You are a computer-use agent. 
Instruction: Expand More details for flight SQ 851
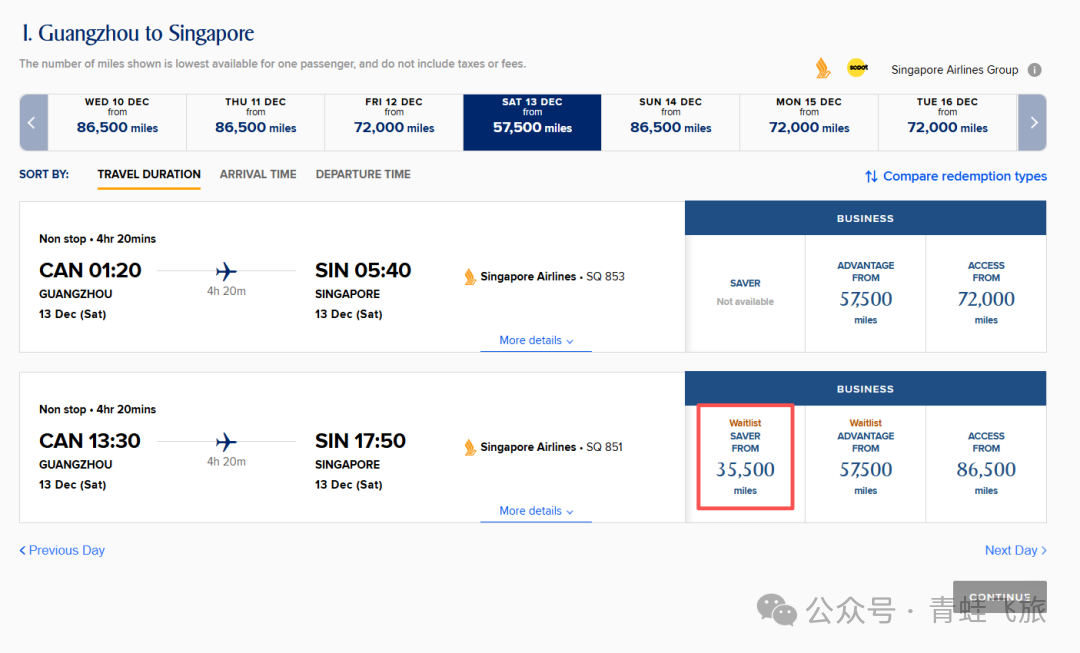coord(536,511)
